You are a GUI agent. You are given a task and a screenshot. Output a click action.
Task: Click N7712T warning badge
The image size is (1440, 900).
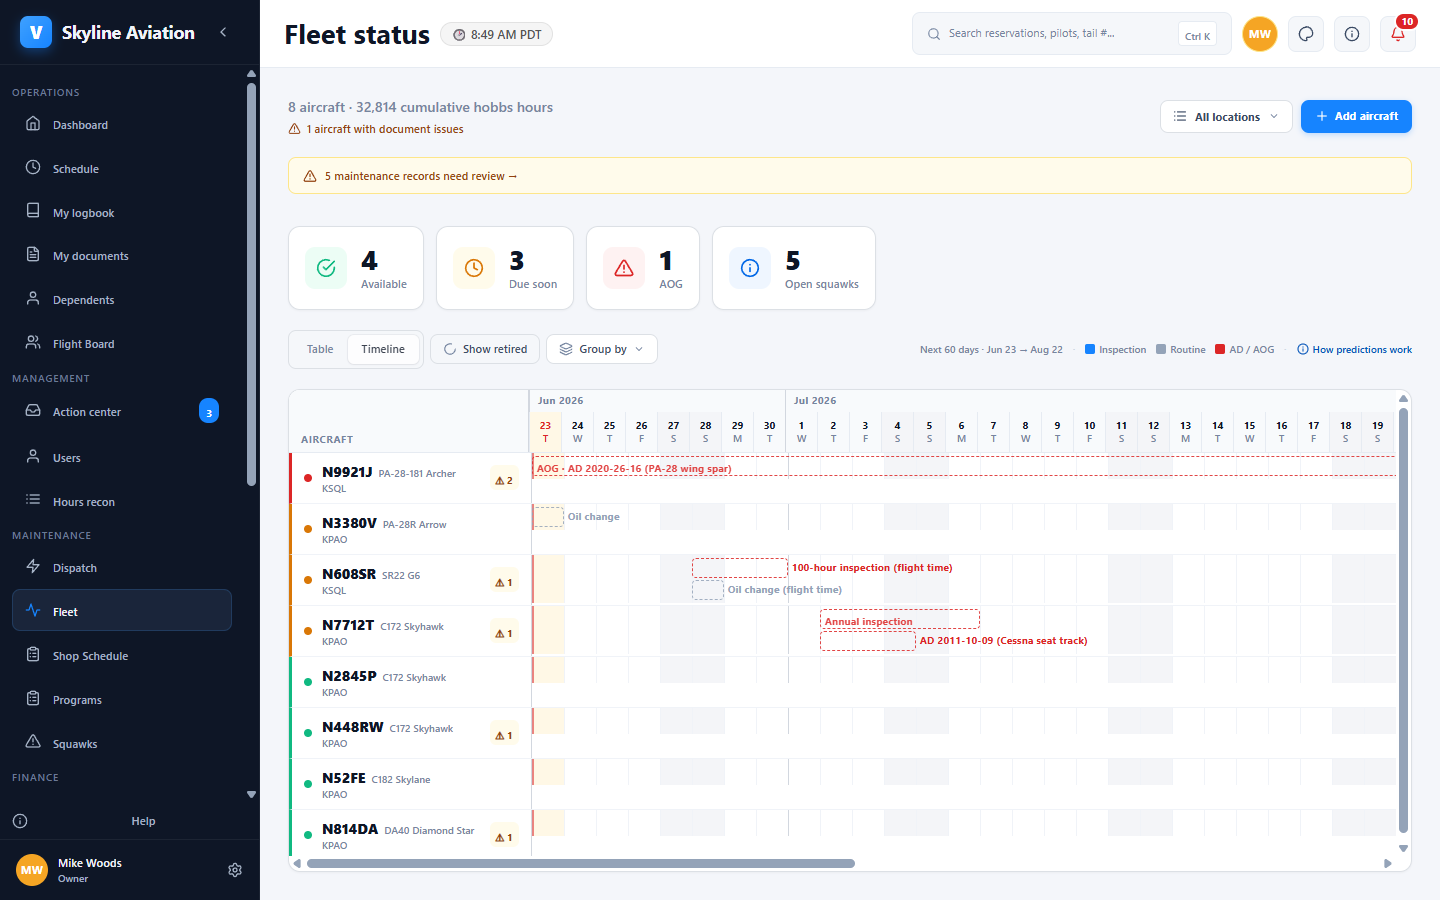[504, 633]
